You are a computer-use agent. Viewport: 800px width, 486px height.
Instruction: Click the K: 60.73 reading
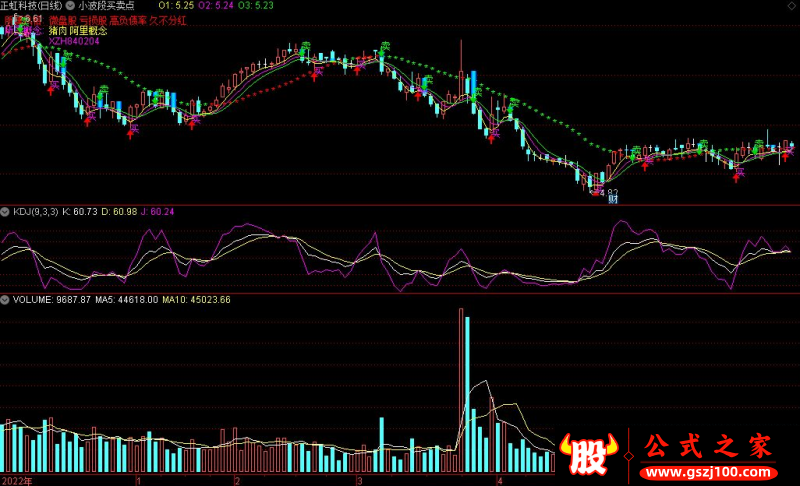80,212
